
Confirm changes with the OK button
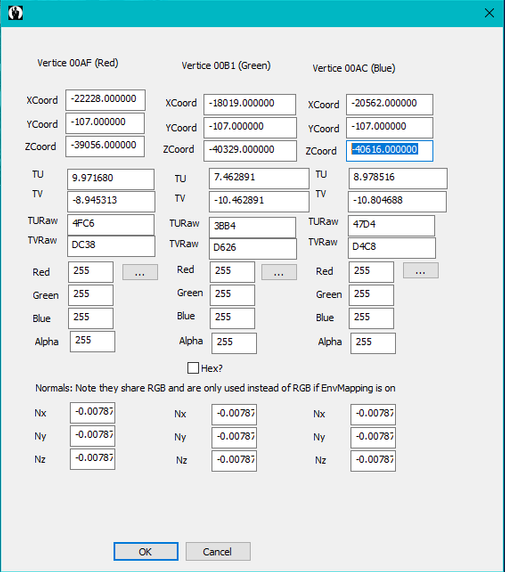[x=146, y=551]
